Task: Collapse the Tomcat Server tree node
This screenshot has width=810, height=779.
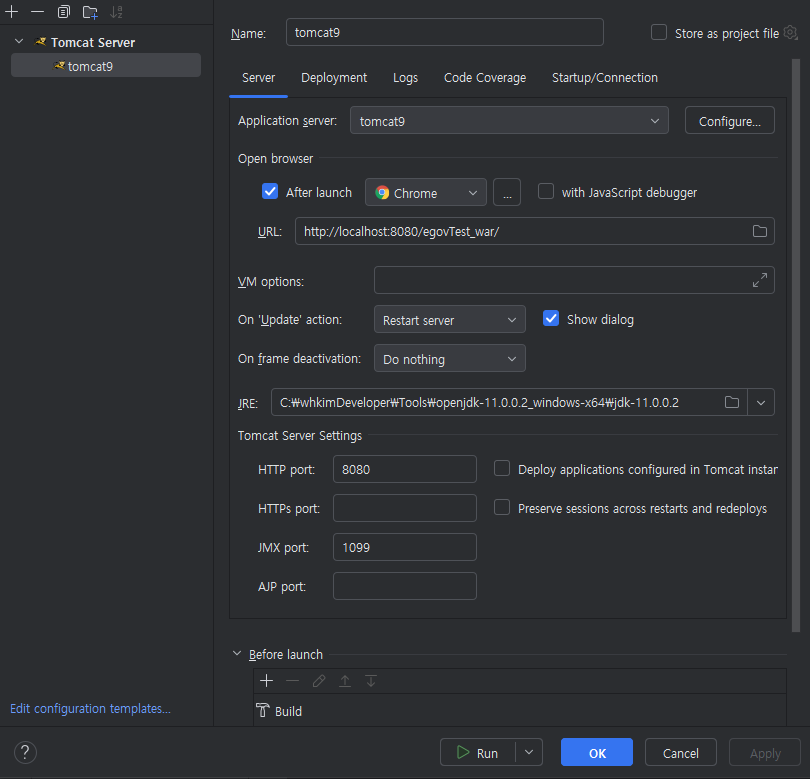Action: 19,41
